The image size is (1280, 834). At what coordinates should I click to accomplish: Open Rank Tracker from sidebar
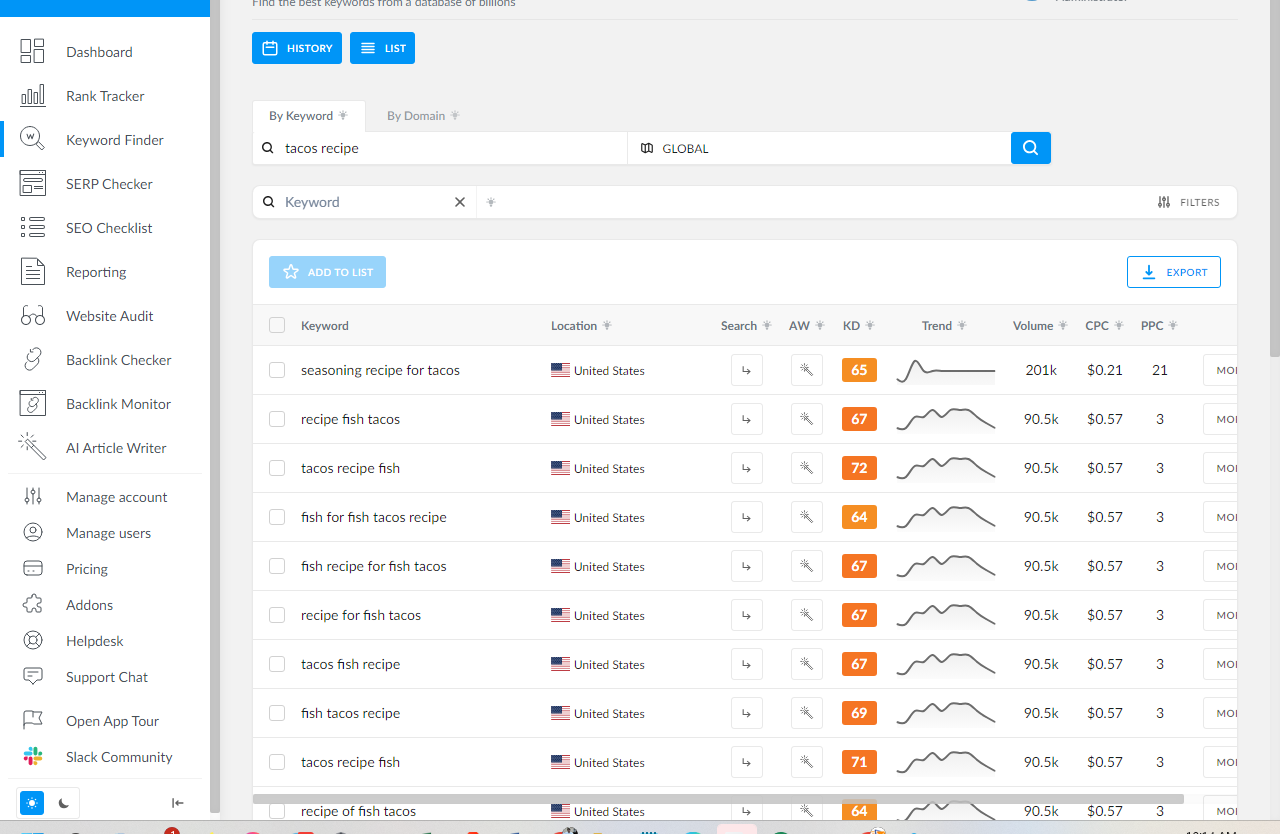click(105, 96)
